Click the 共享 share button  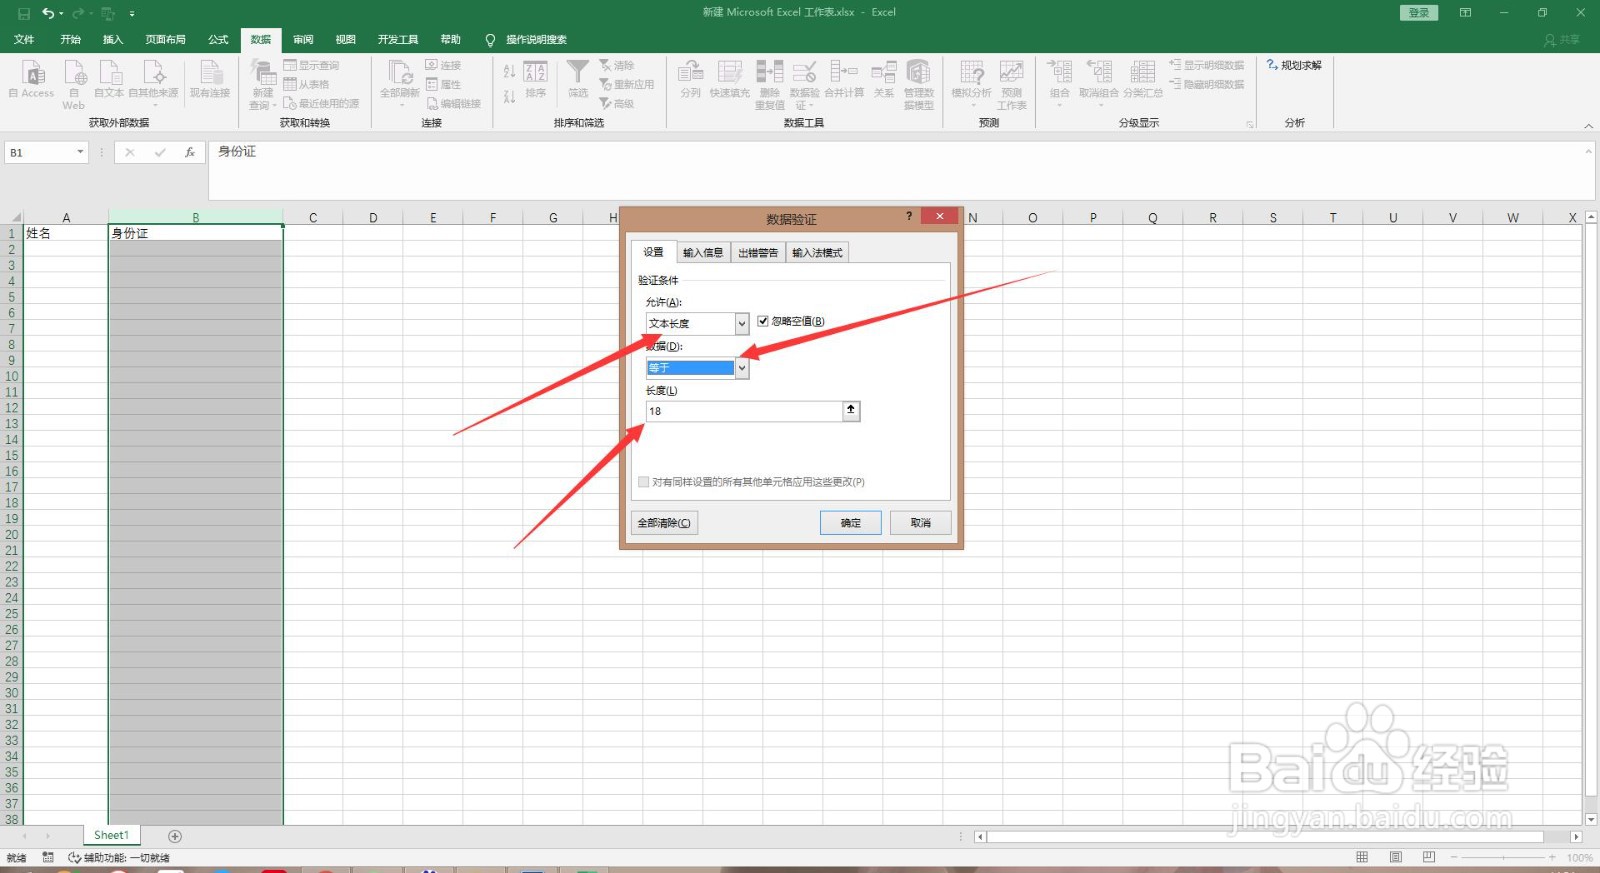click(x=1562, y=39)
